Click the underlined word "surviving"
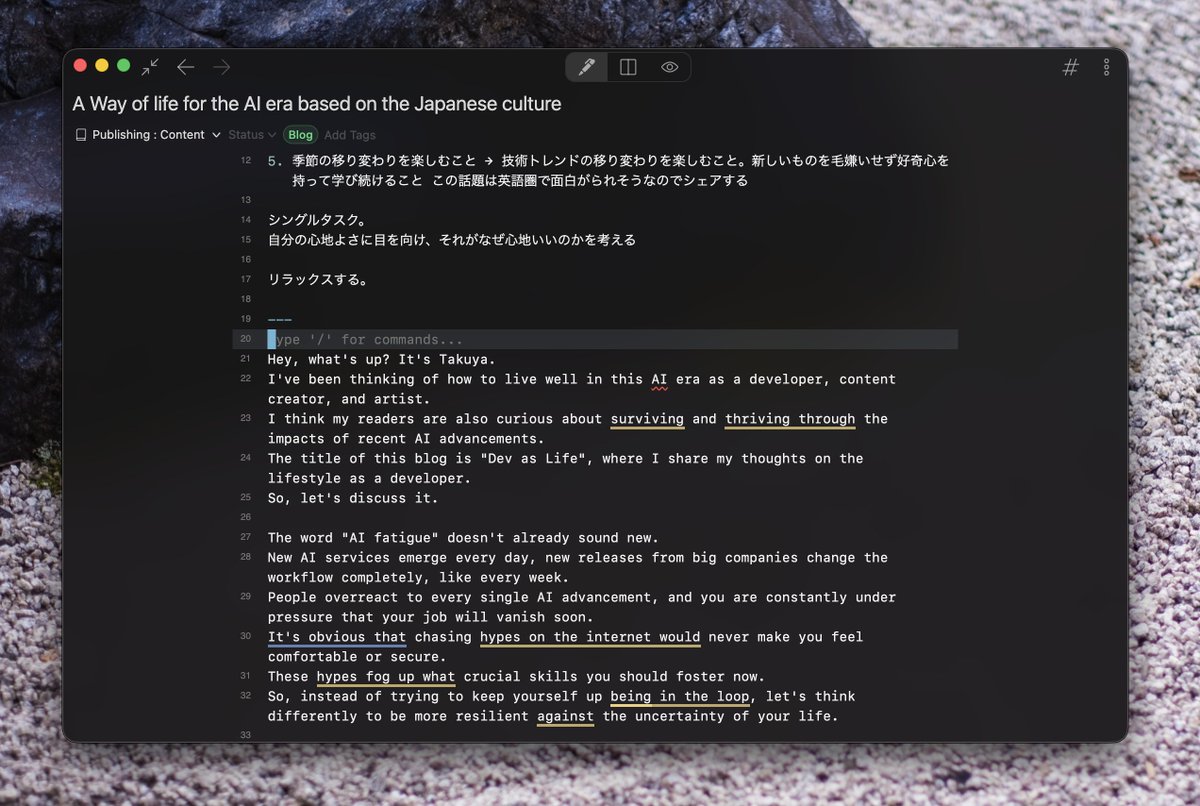This screenshot has width=1200, height=806. pos(647,419)
